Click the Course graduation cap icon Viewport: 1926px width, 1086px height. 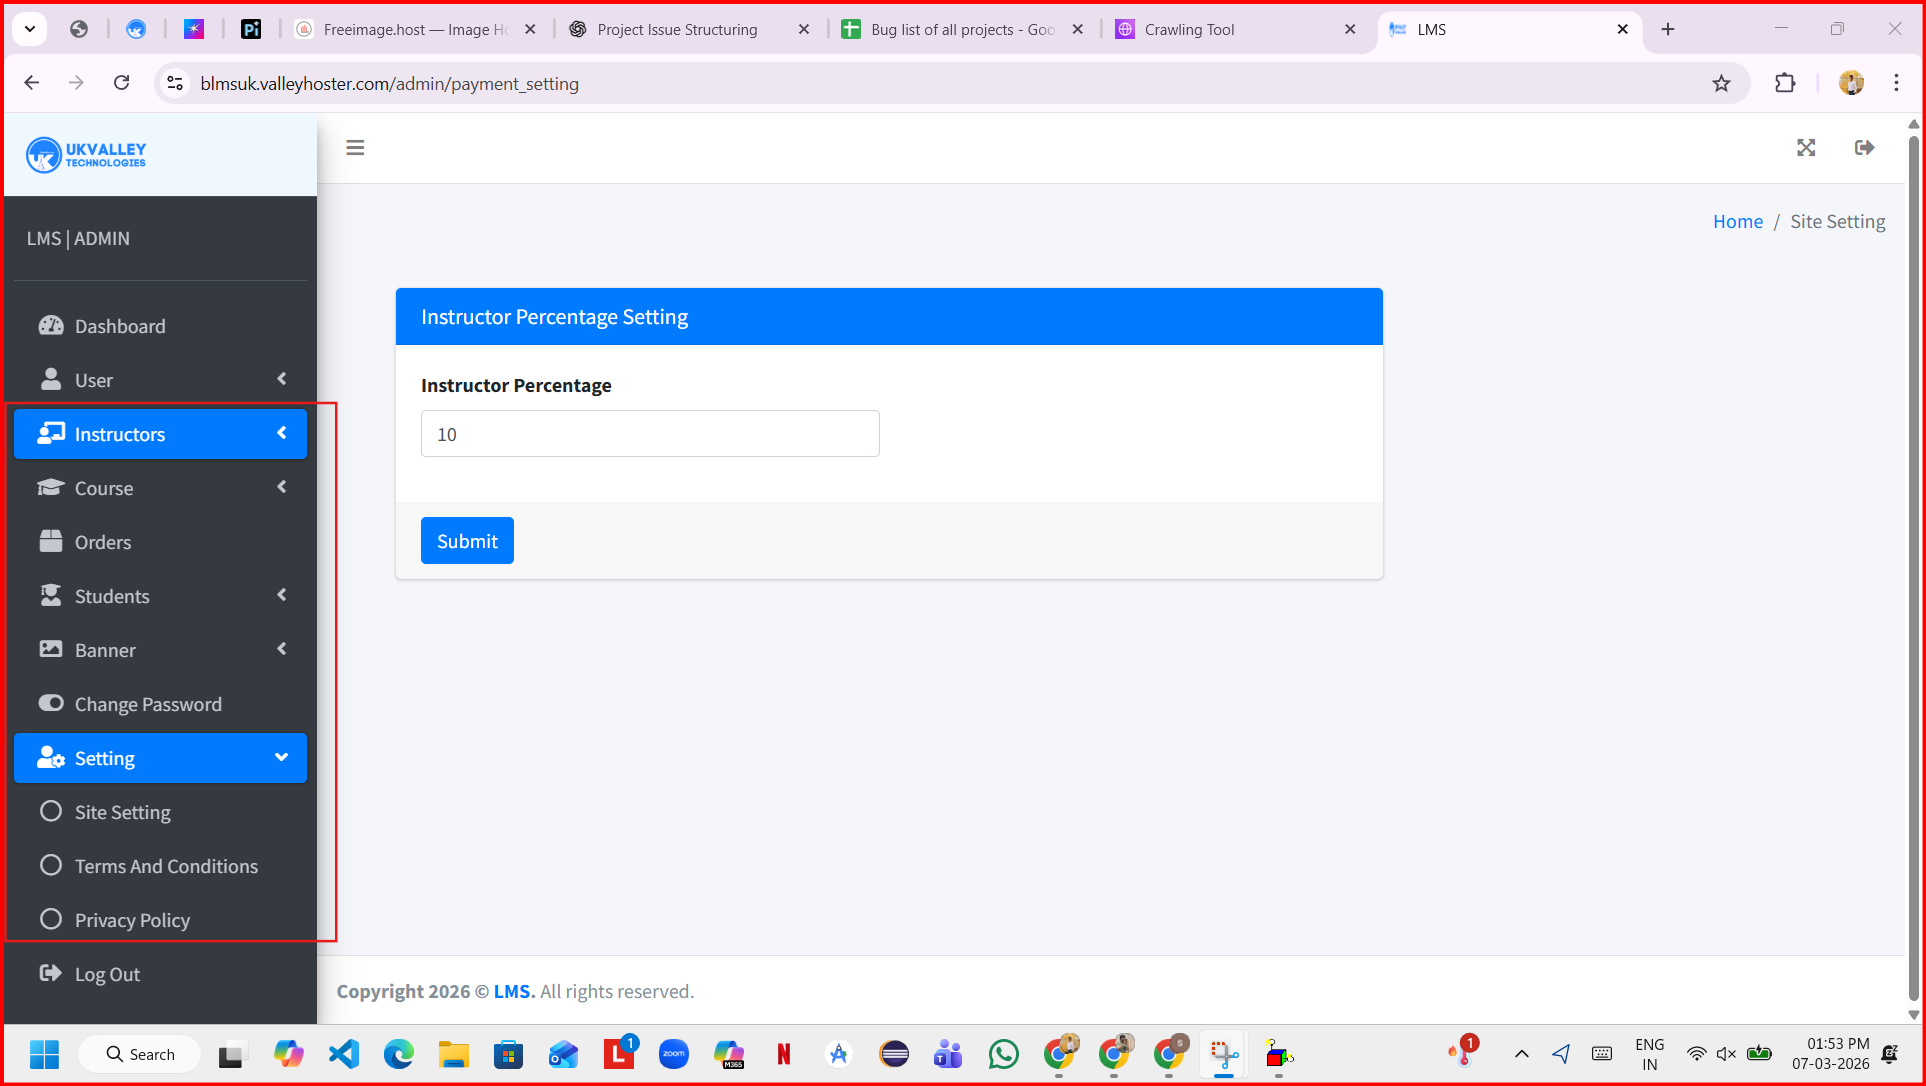click(x=51, y=488)
